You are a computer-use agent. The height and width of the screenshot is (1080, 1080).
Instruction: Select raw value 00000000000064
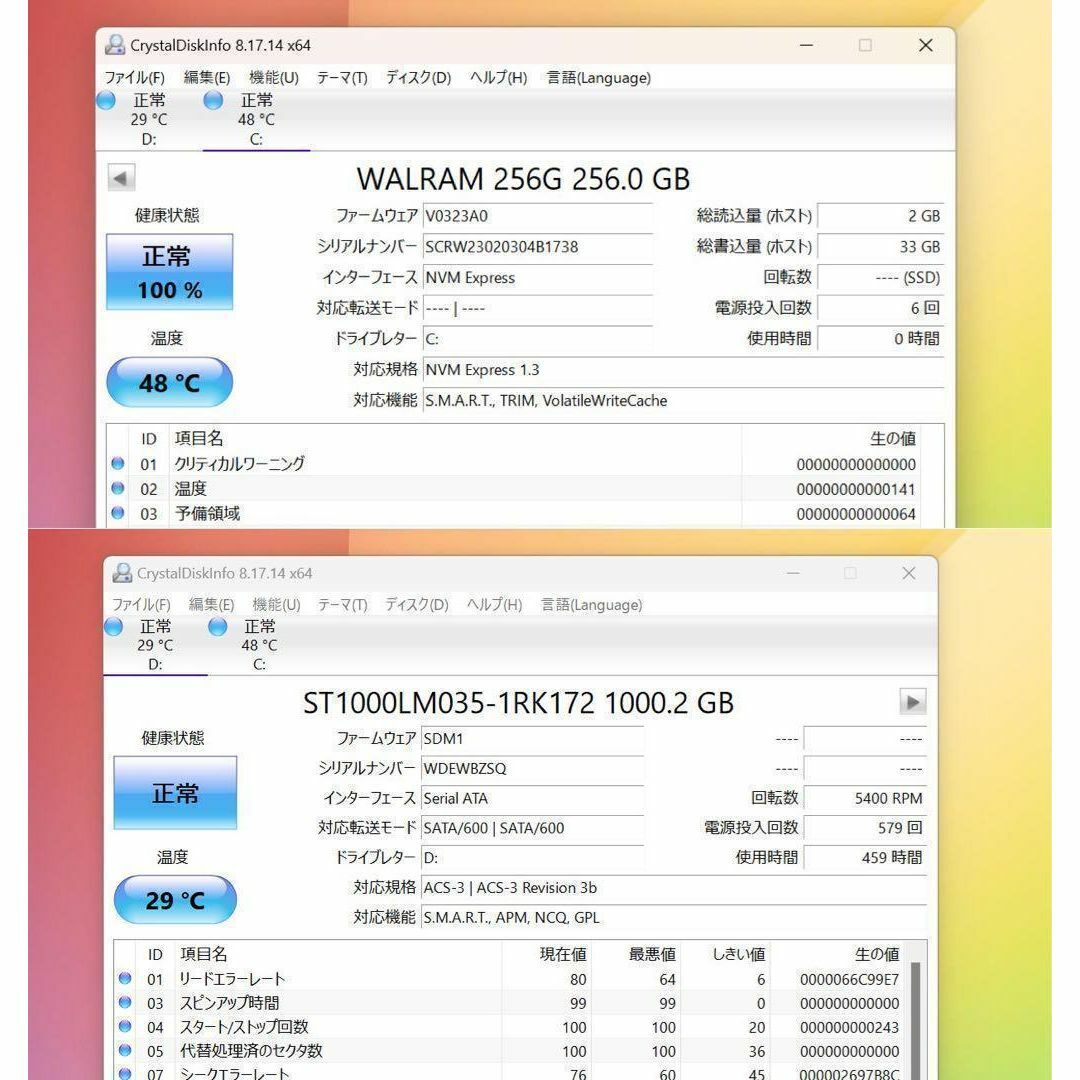(856, 514)
